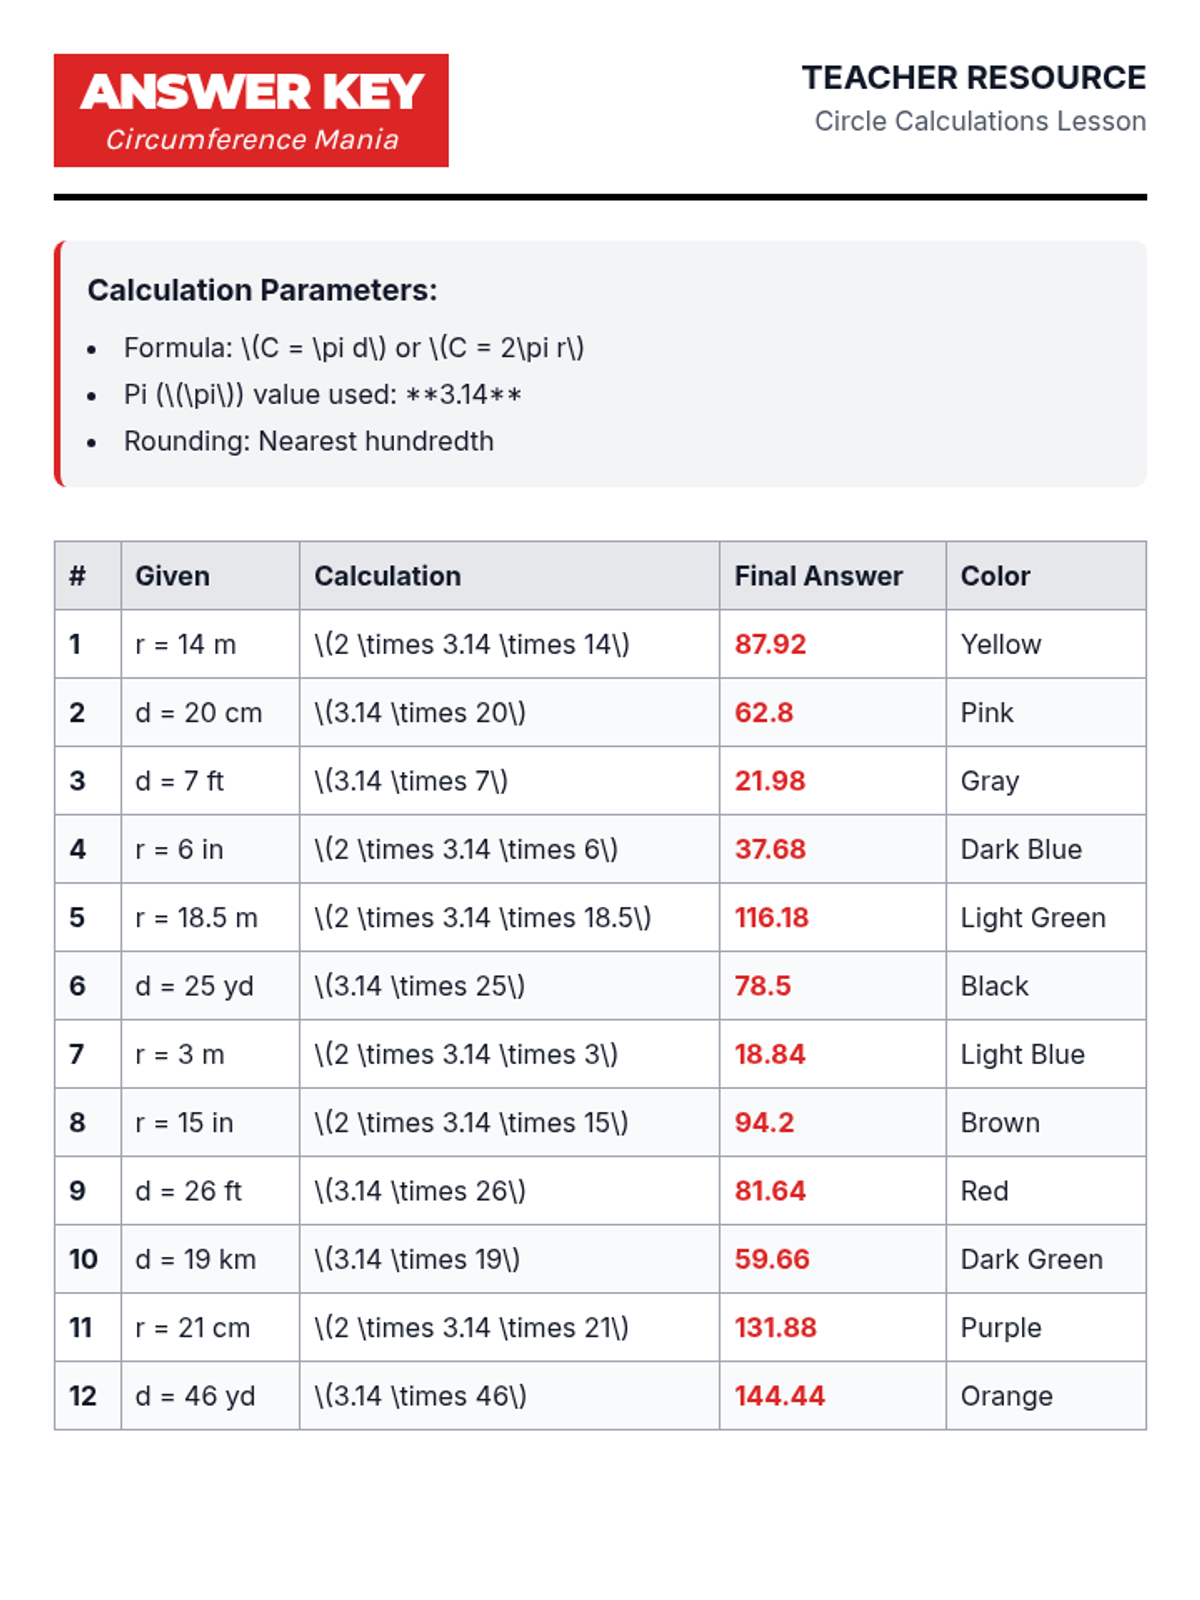The height and width of the screenshot is (1600, 1200).
Task: Select the given value d = 20 cm
Action: click(199, 713)
